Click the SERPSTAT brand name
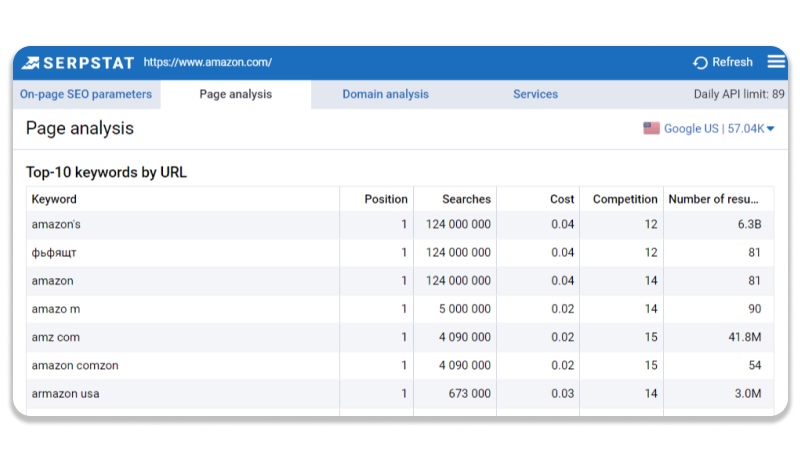 pos(89,63)
